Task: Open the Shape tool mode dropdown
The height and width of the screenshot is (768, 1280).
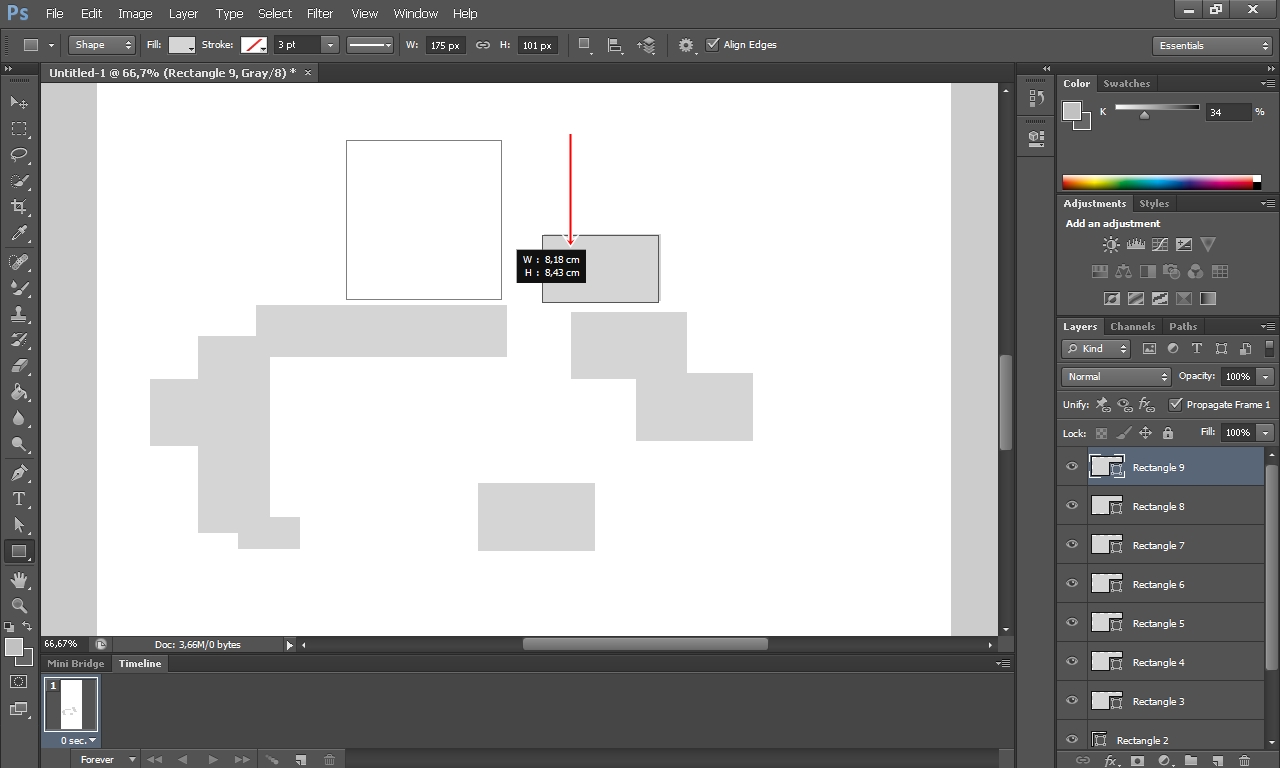Action: pyautogui.click(x=101, y=45)
